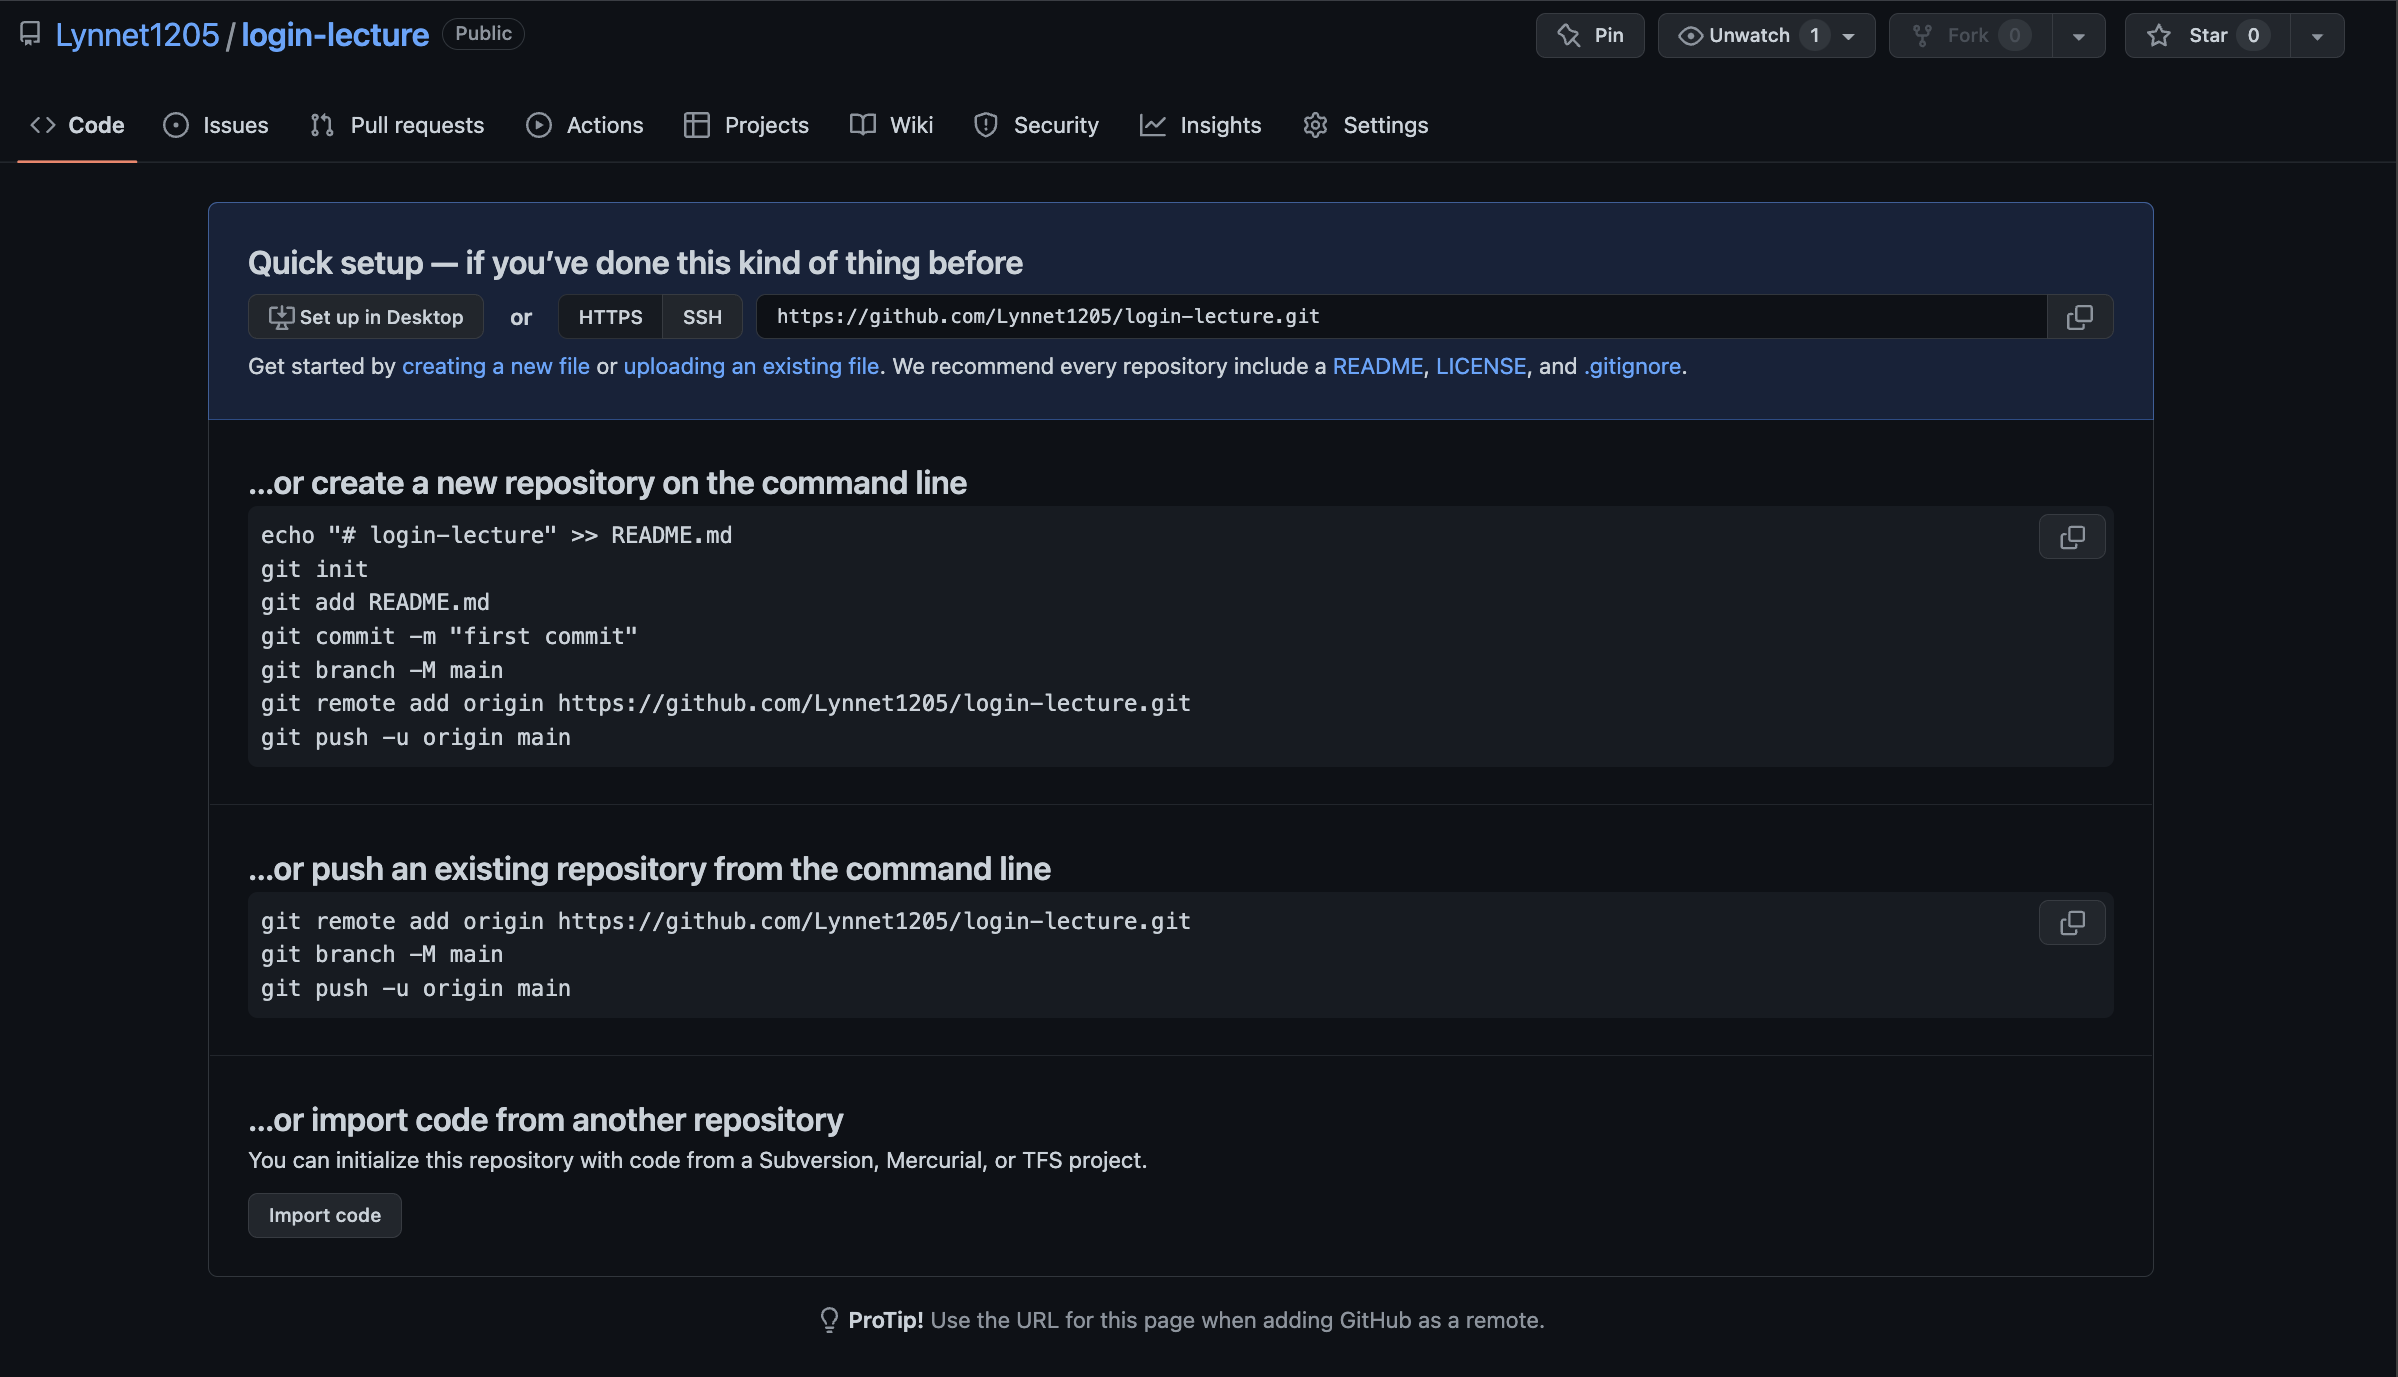
Task: Copy the push existing repository commands
Action: [x=2072, y=923]
